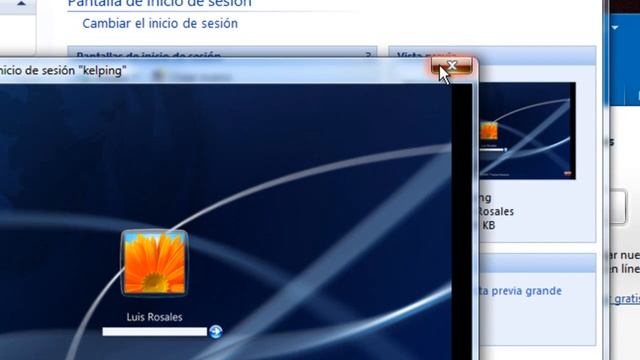
Task: Click the small logon preview thumbnail
Action: 527,131
